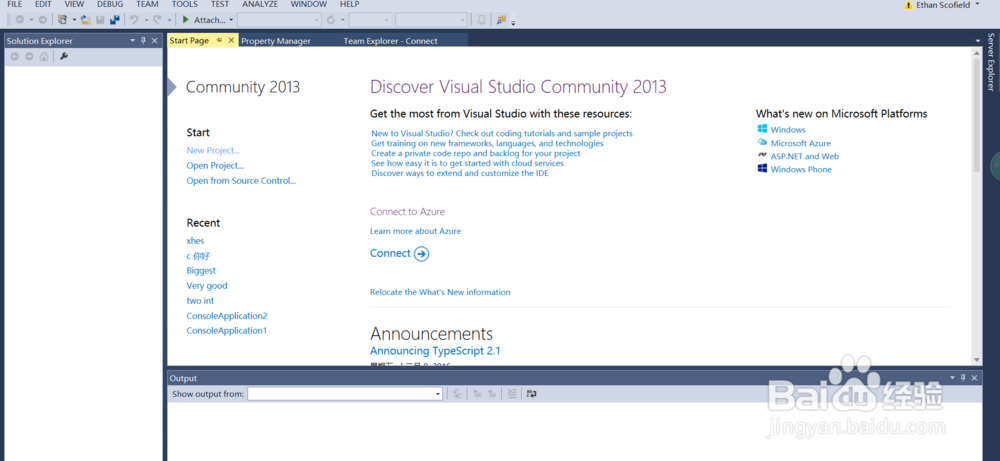Click the Open File folder icon
Viewport: 1000px width, 461px height.
click(x=85, y=20)
